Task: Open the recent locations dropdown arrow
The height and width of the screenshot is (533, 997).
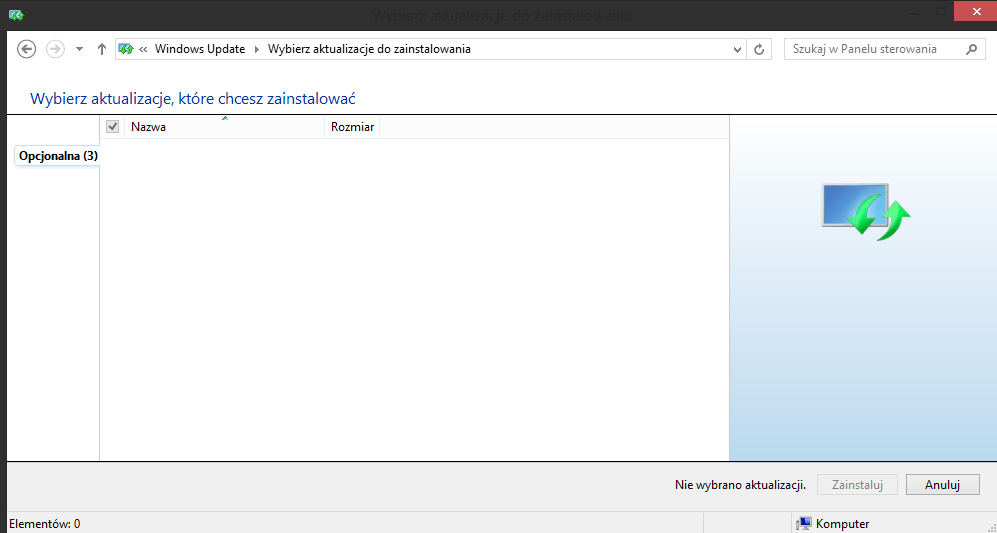Action: click(79, 49)
